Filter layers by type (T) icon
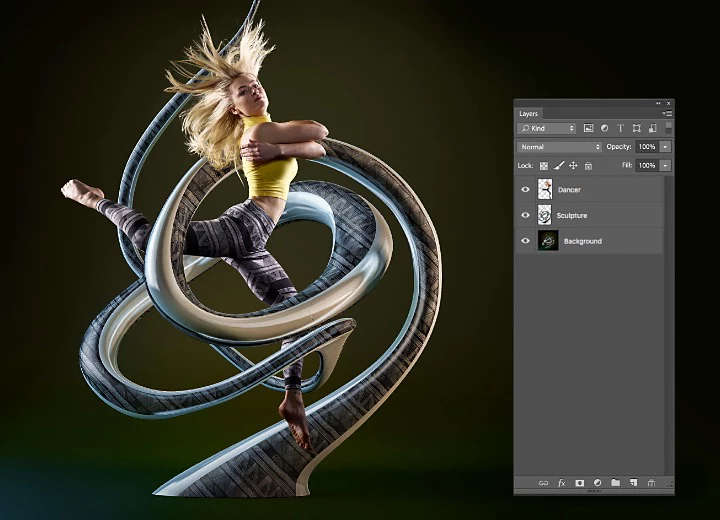Screen dimensions: 720x520 pyautogui.click(x=620, y=128)
